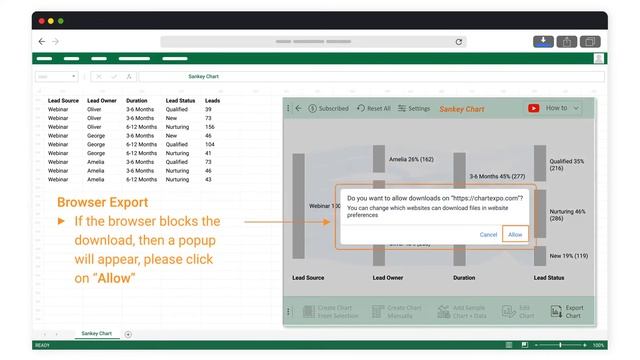This screenshot has height=360, width=640.
Task: Click ChartExpo panel back arrow
Action: point(298,108)
